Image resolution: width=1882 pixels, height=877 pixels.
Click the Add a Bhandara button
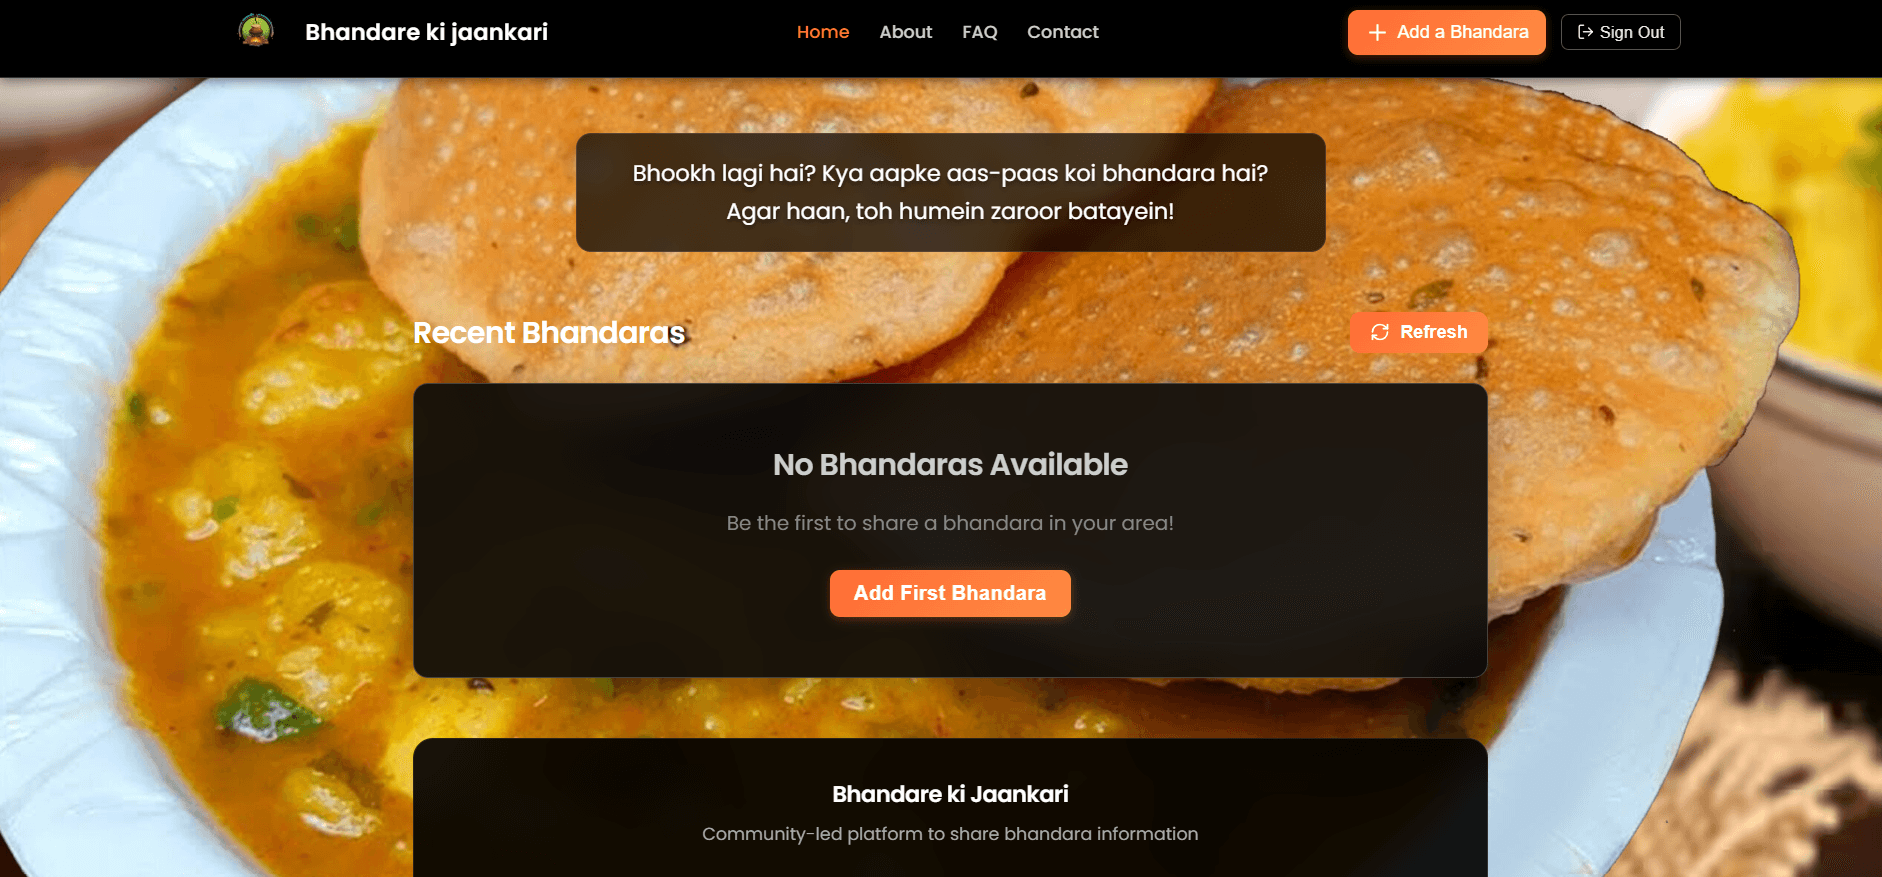pos(1446,32)
